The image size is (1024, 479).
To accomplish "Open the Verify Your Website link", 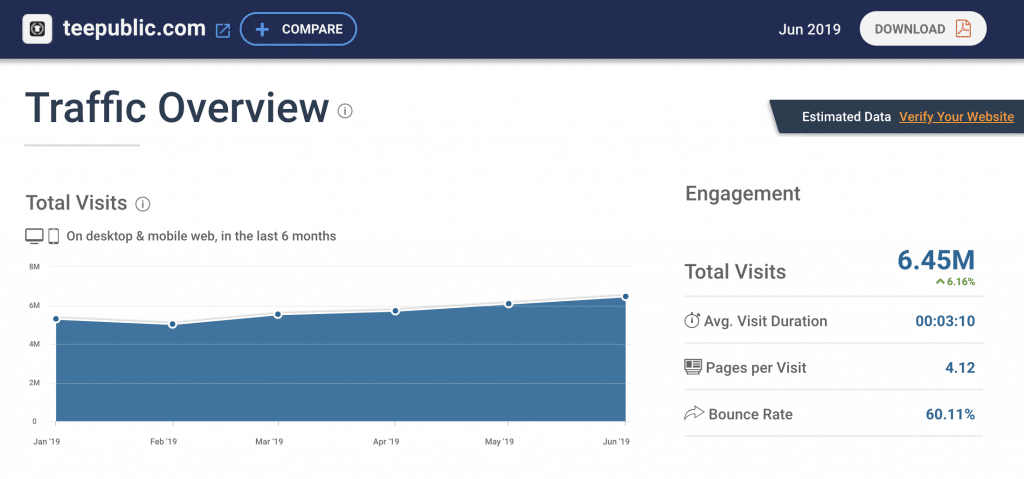I will point(956,117).
